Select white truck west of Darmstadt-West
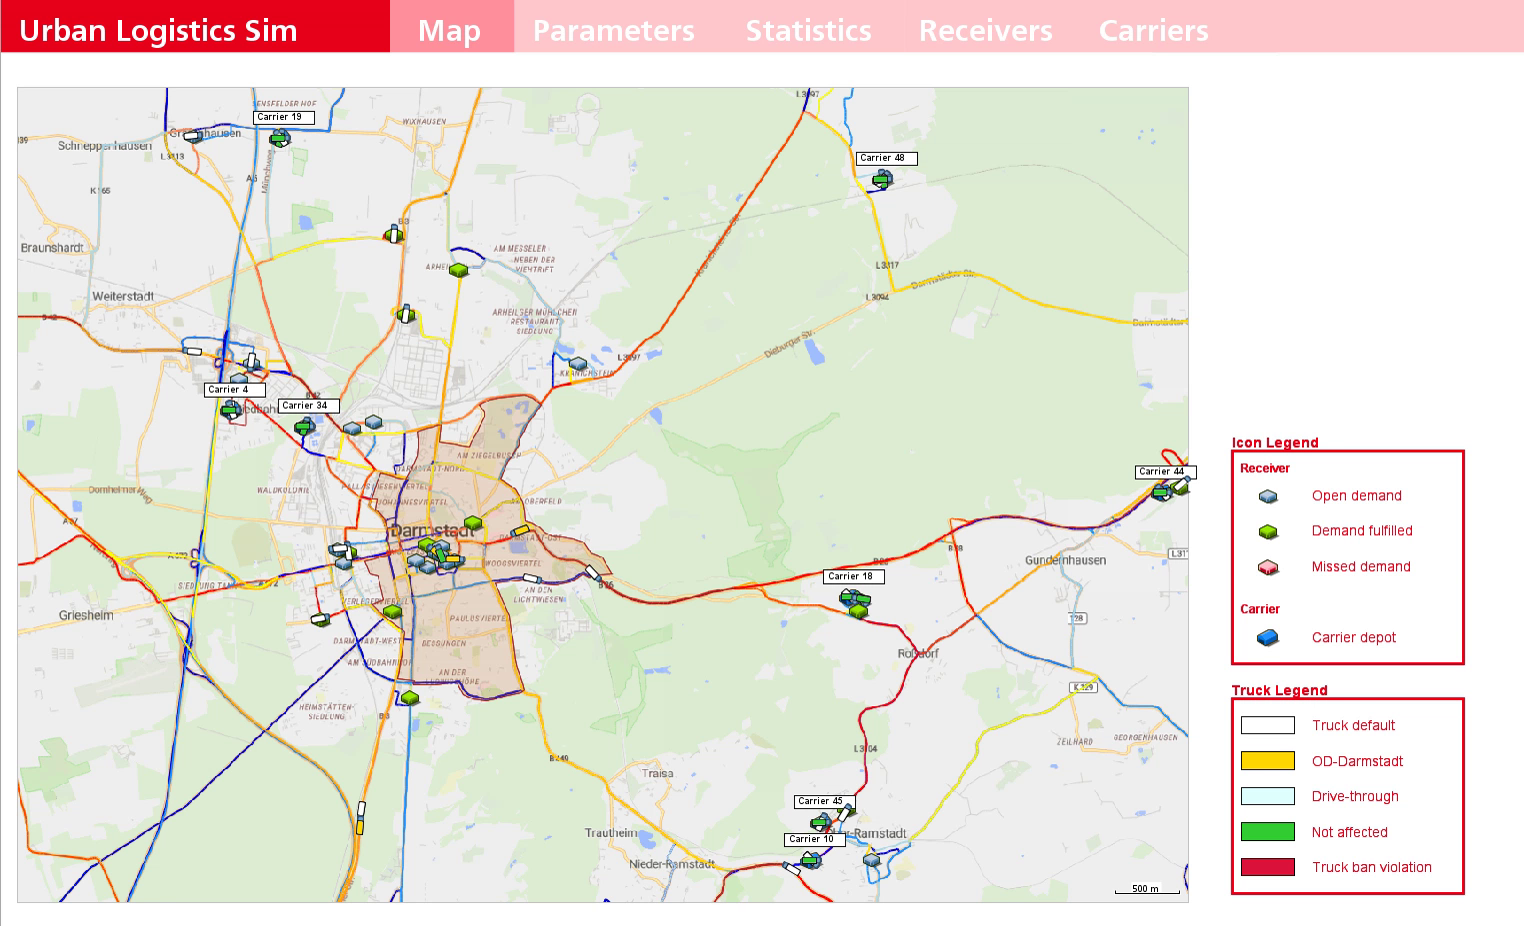 (x=320, y=619)
